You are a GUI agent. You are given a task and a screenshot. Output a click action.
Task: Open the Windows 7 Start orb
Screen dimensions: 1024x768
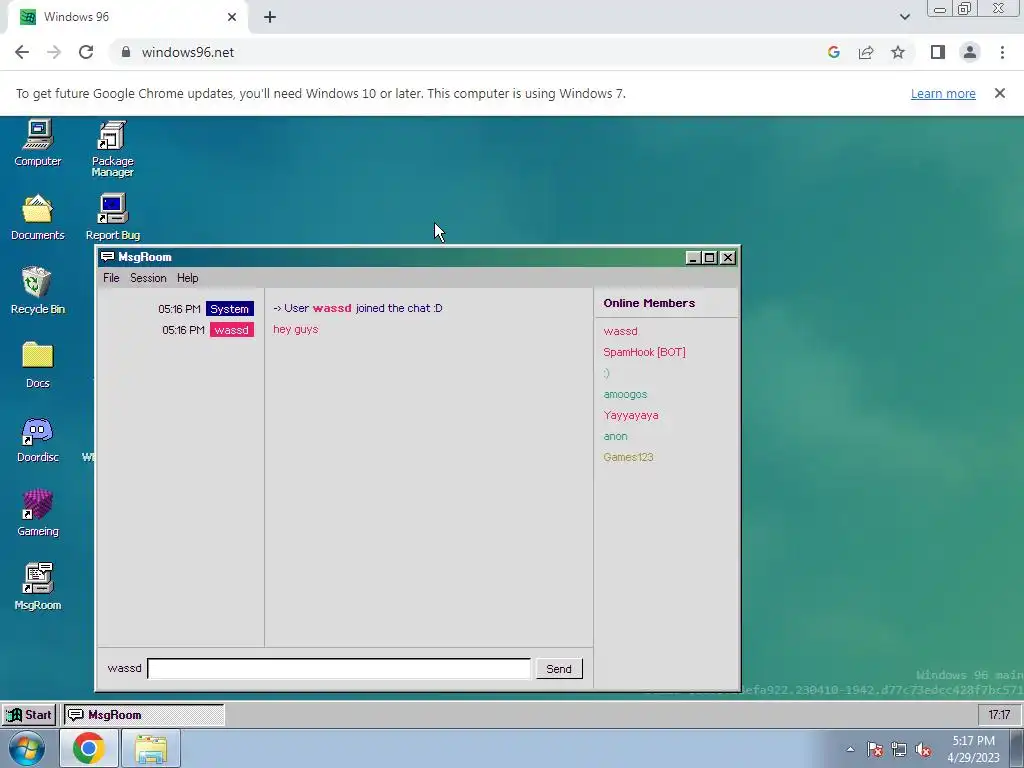coord(27,748)
